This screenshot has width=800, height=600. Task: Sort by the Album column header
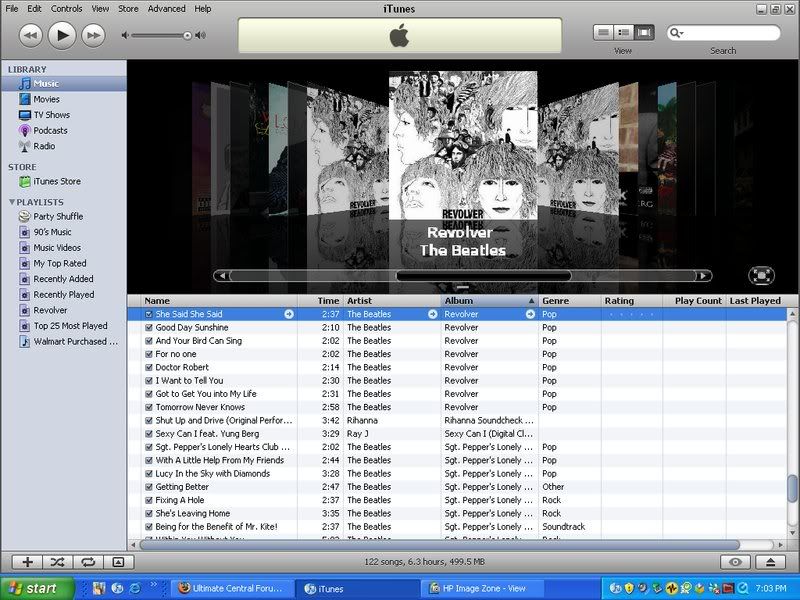[489, 301]
